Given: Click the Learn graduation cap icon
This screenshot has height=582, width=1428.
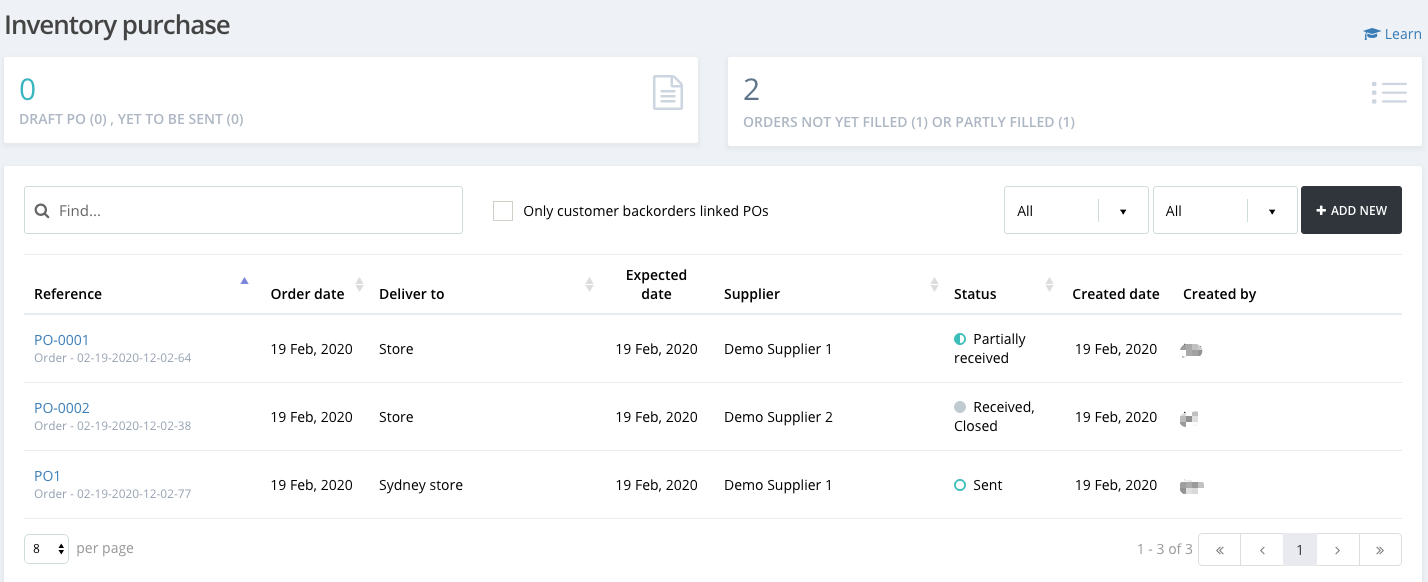Looking at the screenshot, I should pos(1371,34).
